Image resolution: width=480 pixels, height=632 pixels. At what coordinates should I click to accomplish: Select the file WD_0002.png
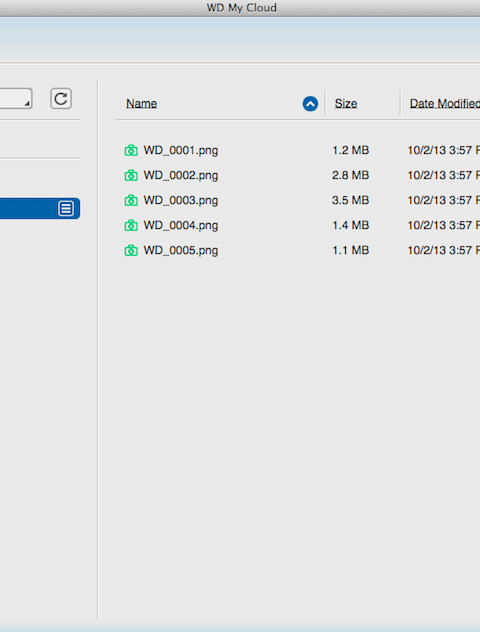[181, 175]
